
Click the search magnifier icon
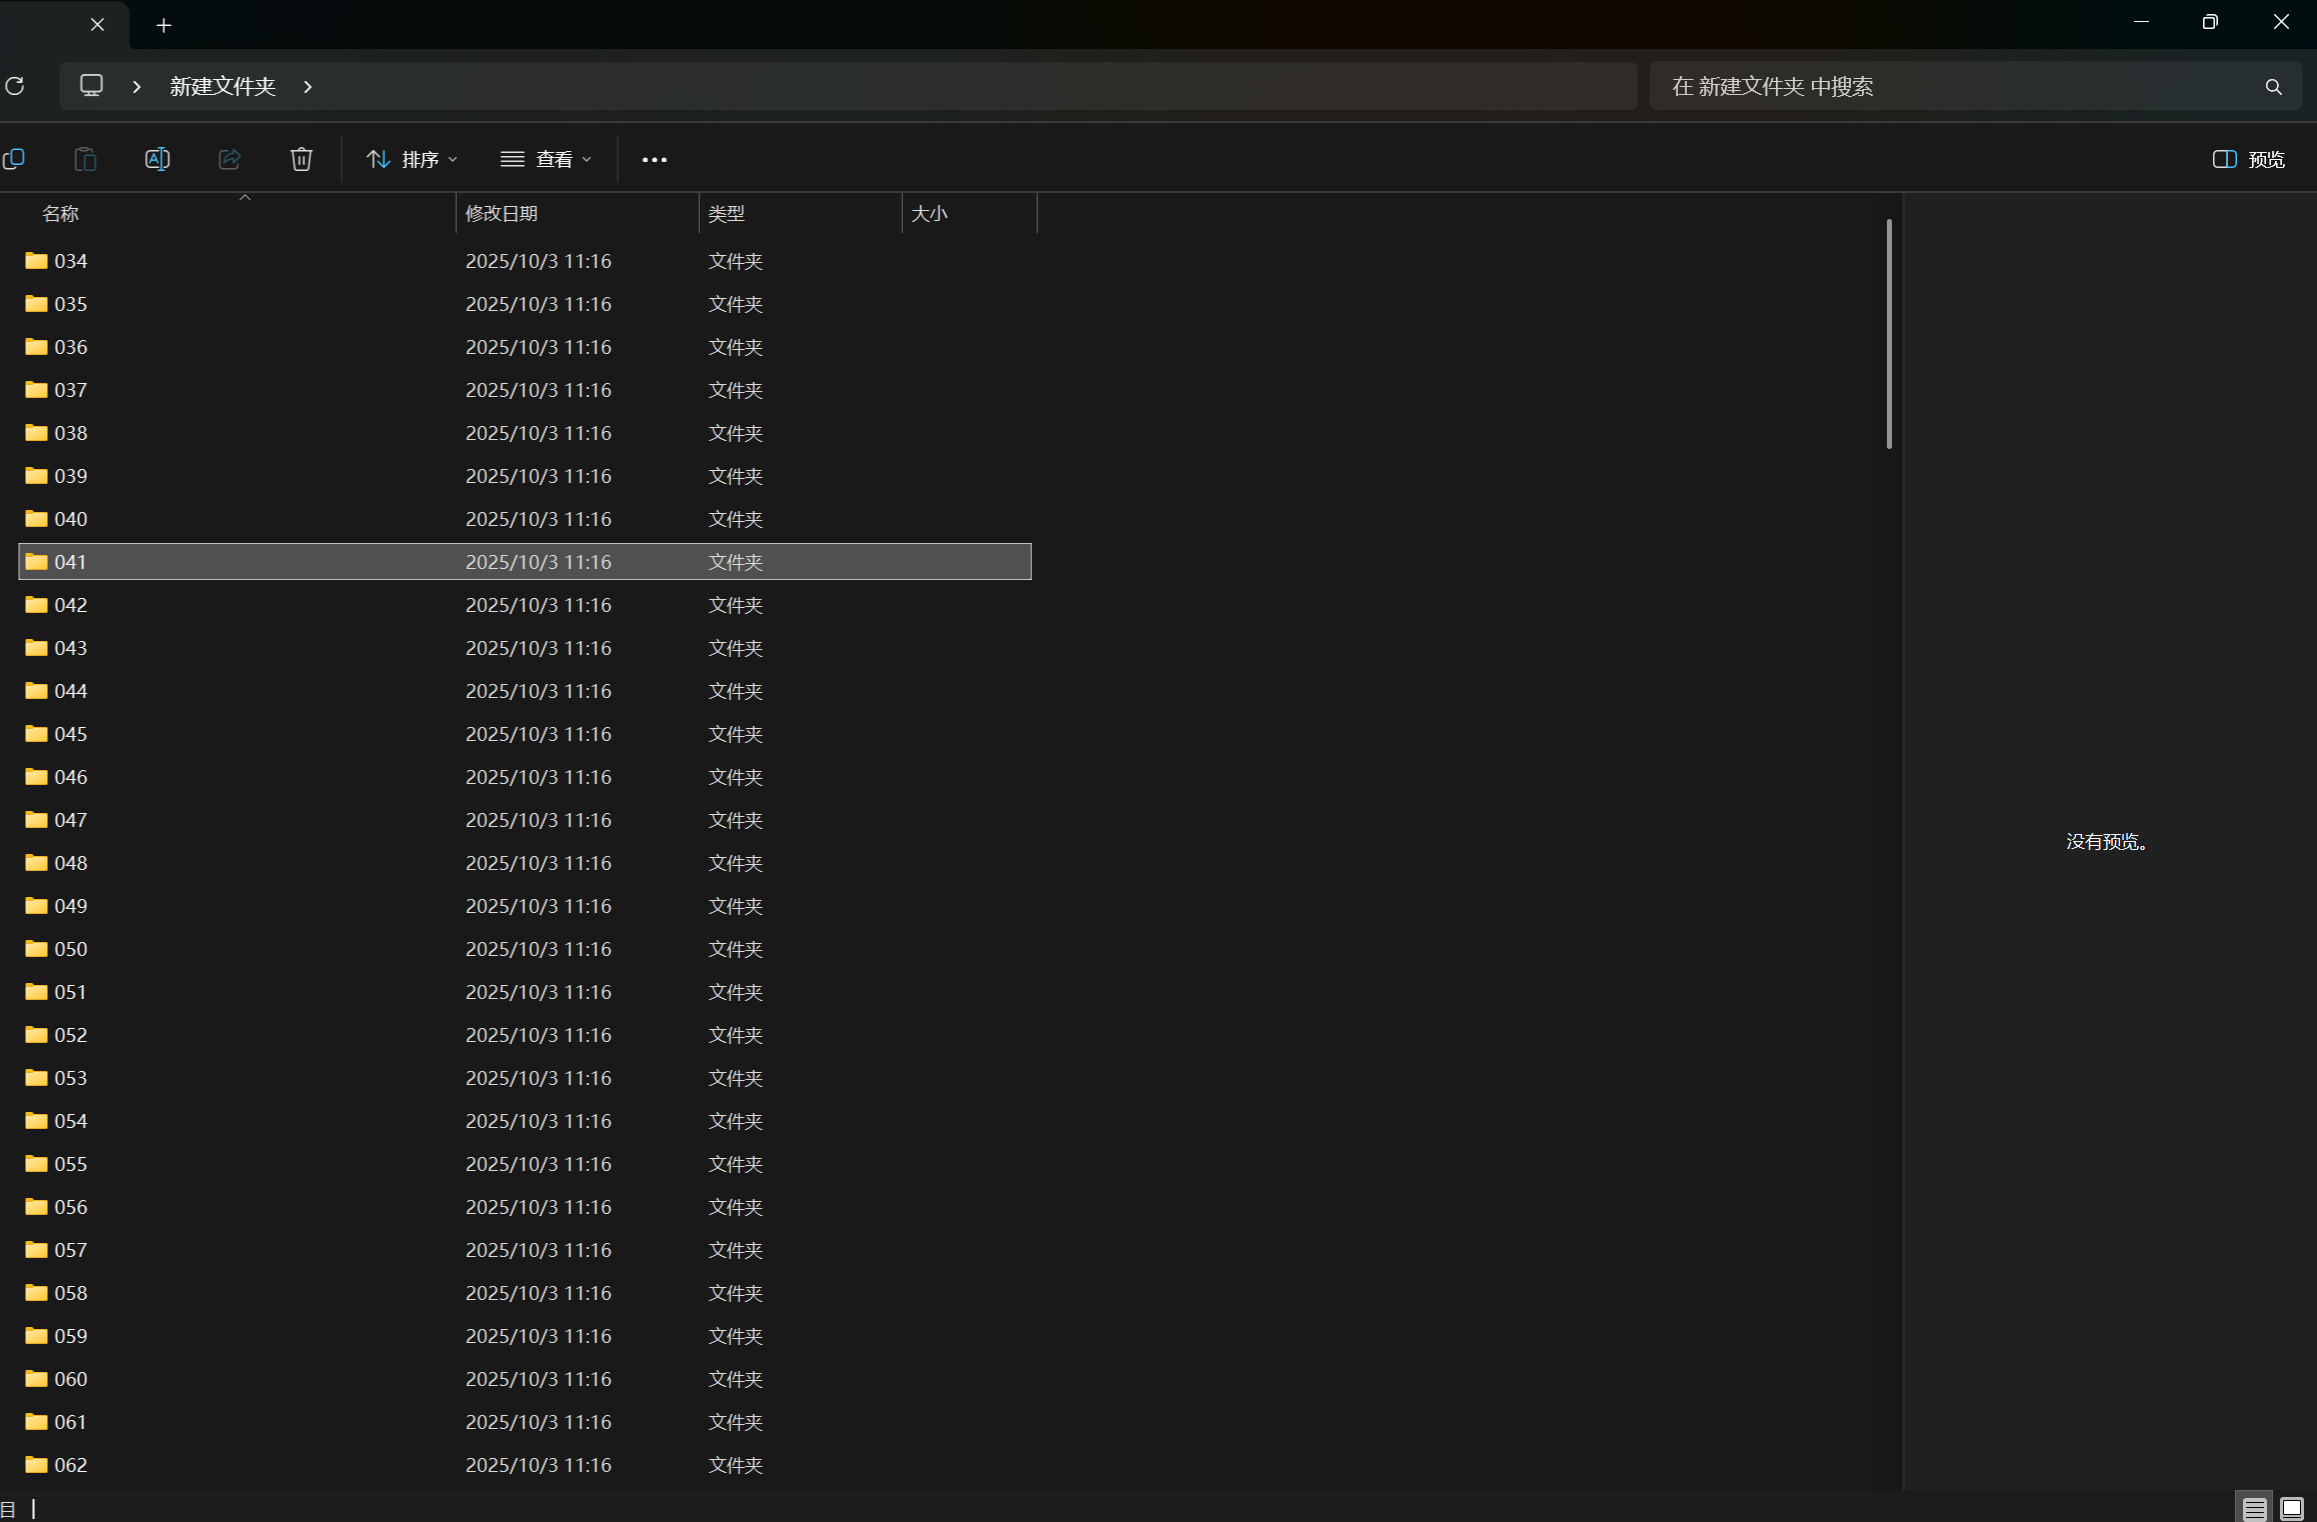click(x=2273, y=87)
